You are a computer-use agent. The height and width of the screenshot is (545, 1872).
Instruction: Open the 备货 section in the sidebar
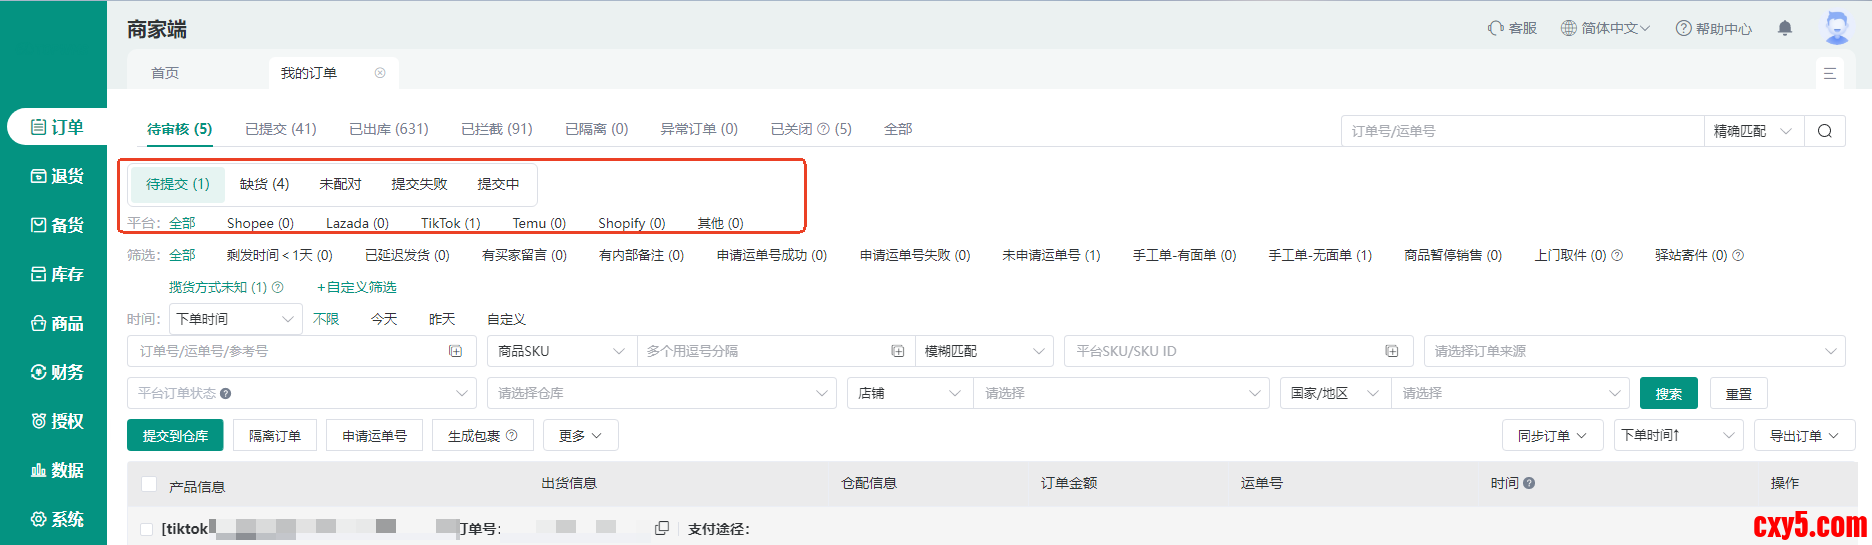(57, 225)
